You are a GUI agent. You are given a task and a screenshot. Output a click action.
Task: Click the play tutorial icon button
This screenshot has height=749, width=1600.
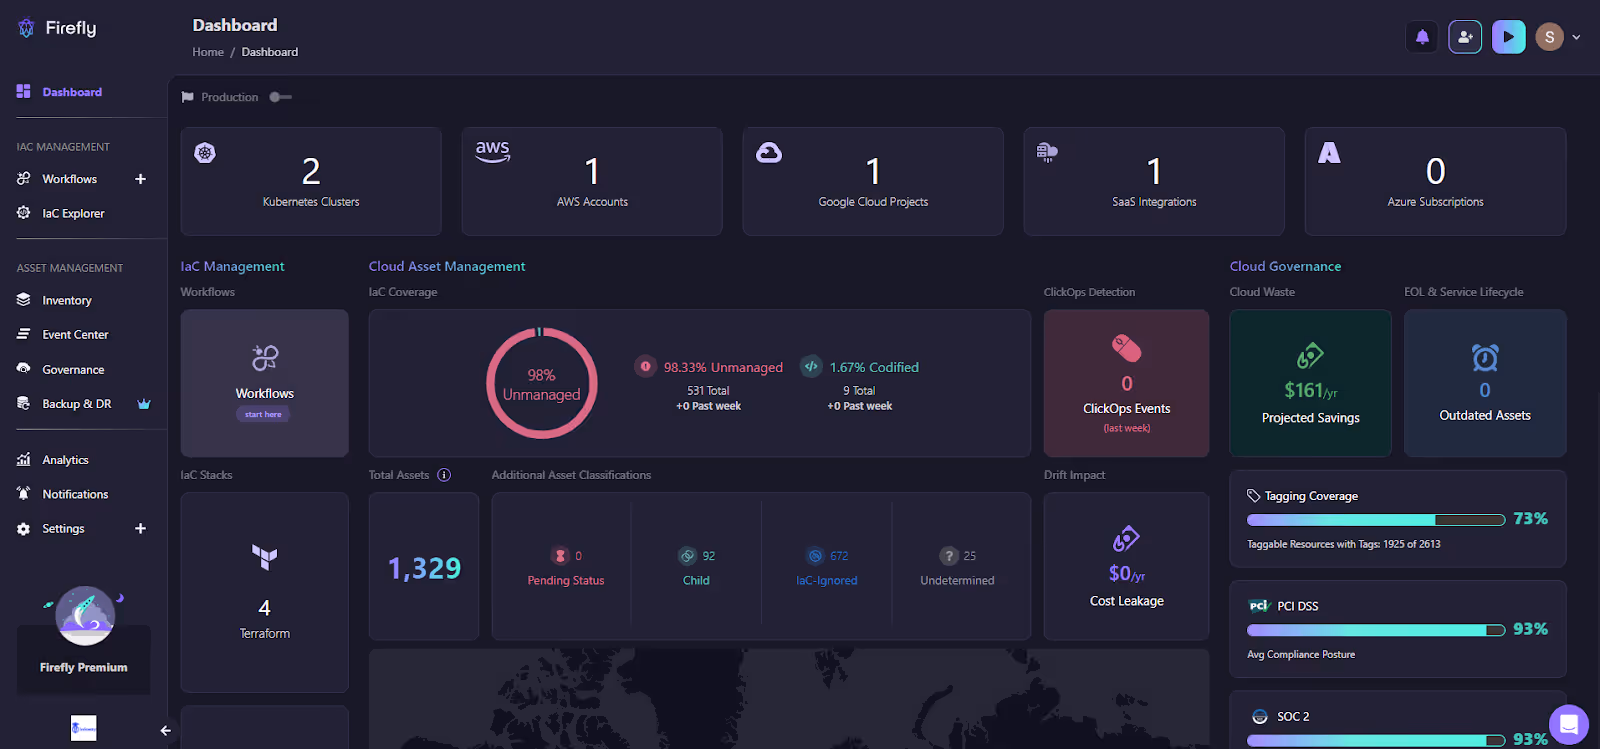(1509, 37)
